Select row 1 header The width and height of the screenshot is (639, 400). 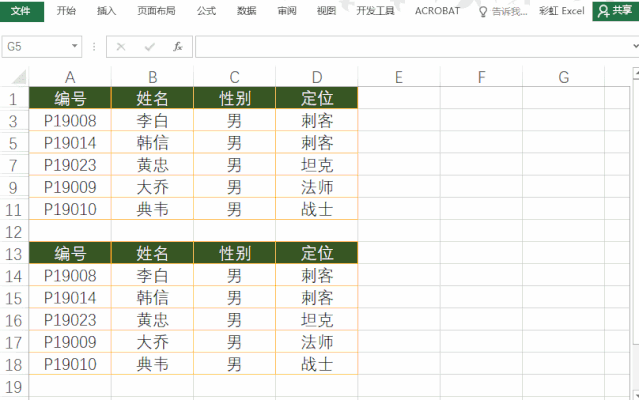pyautogui.click(x=13, y=98)
